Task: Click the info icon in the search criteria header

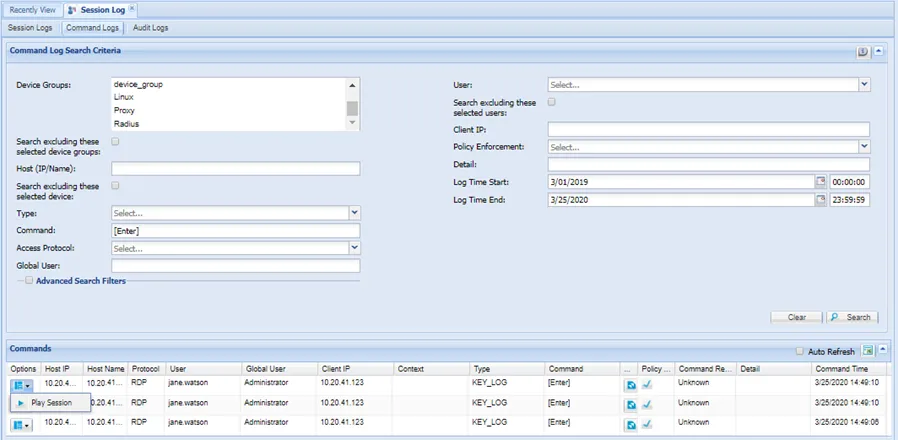Action: [x=863, y=50]
